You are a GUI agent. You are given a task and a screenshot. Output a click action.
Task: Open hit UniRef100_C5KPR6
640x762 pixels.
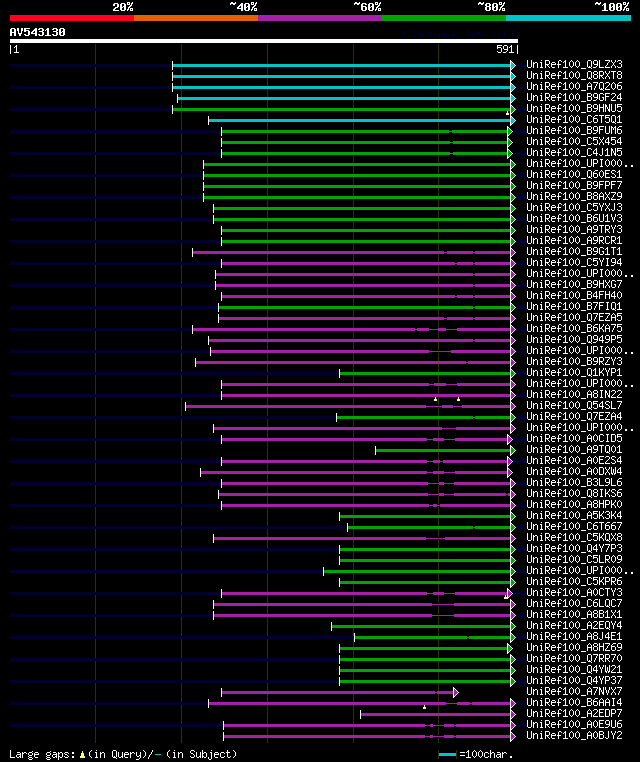click(x=574, y=581)
